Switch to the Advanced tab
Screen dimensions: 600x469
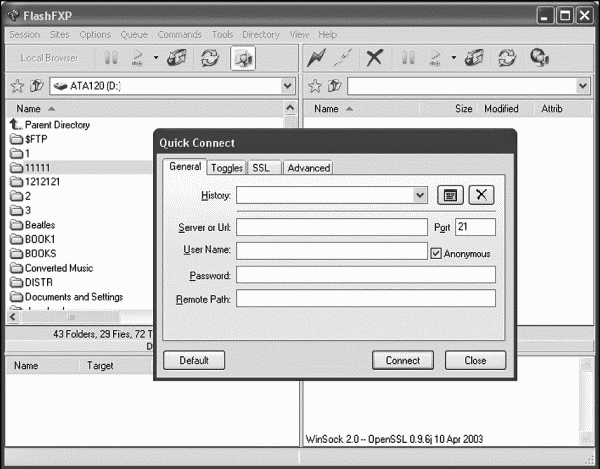pyautogui.click(x=308, y=168)
